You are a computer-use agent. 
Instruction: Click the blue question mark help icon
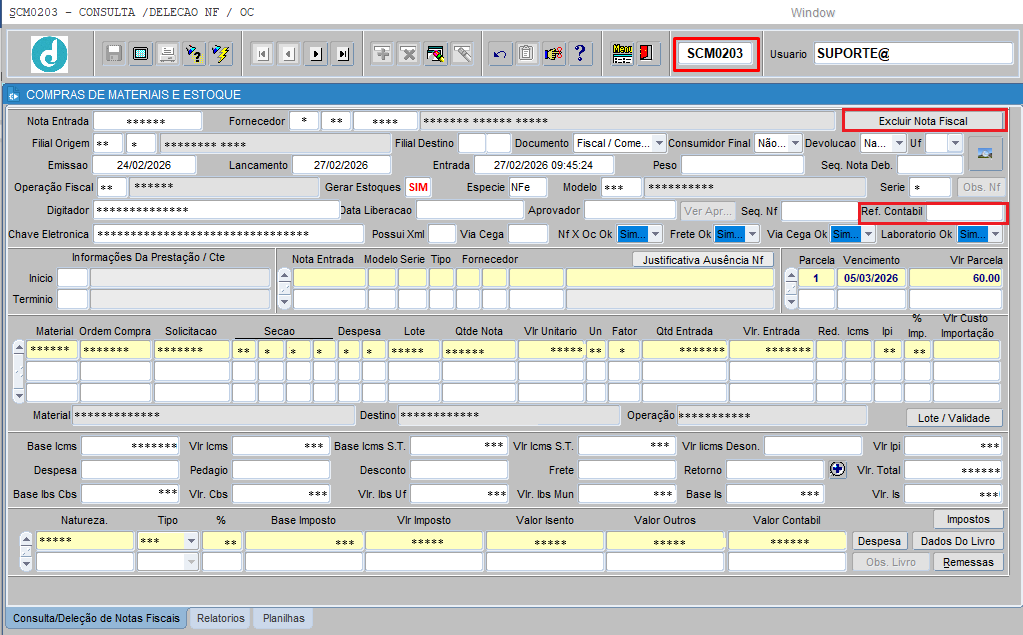pos(580,54)
